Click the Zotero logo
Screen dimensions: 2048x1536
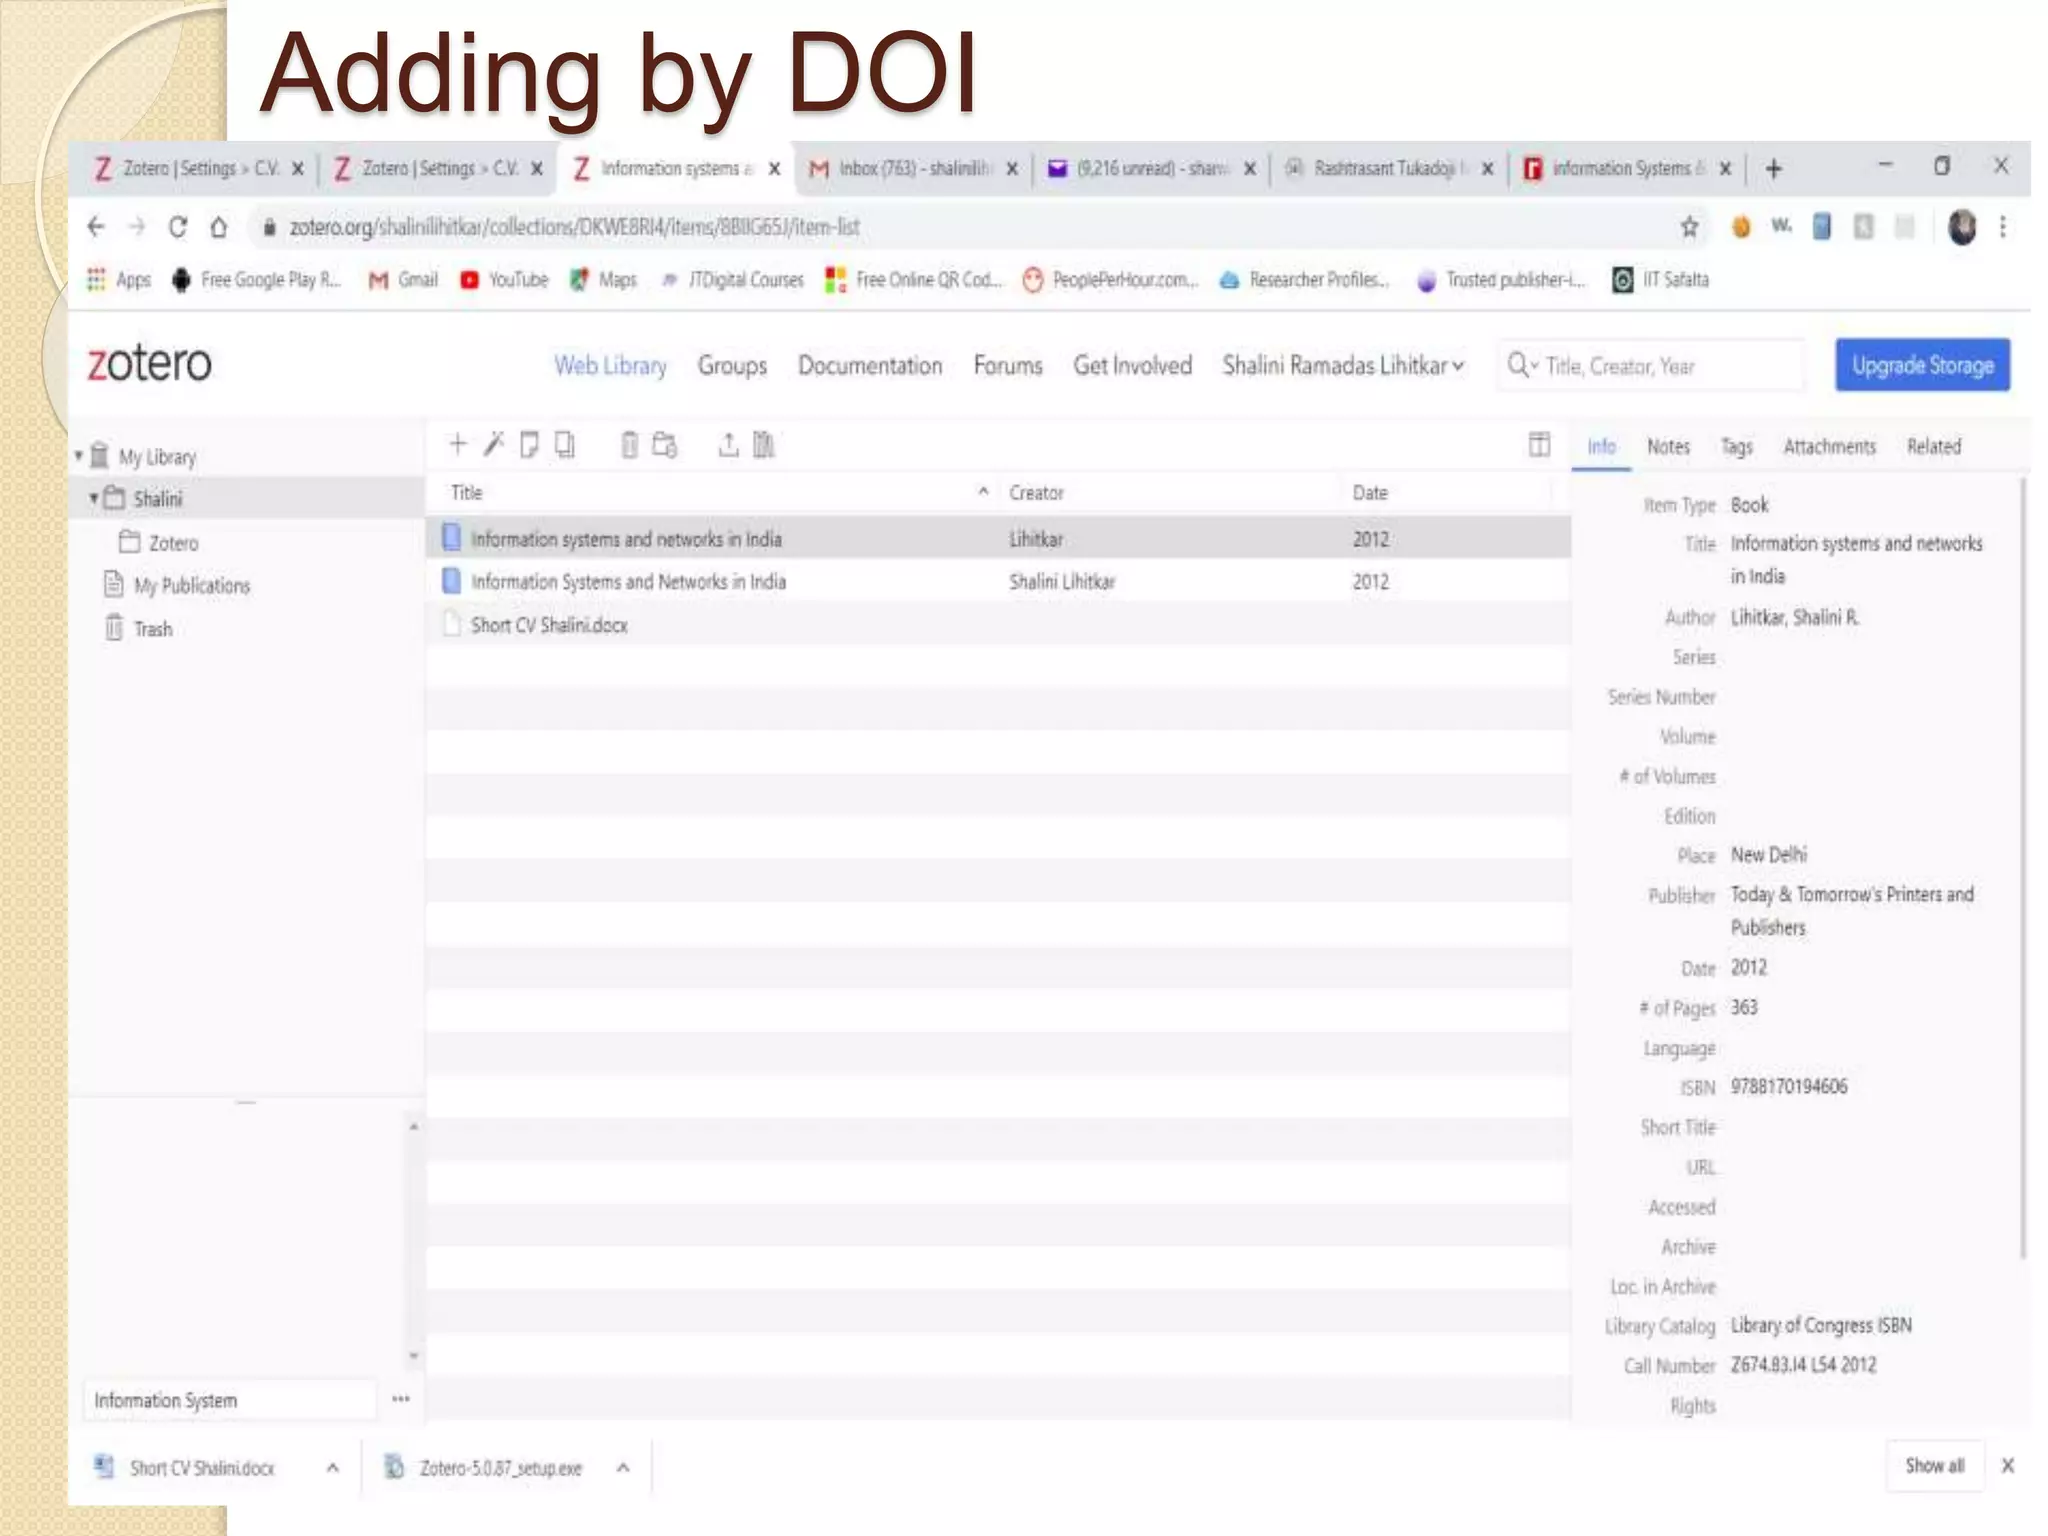tap(149, 363)
